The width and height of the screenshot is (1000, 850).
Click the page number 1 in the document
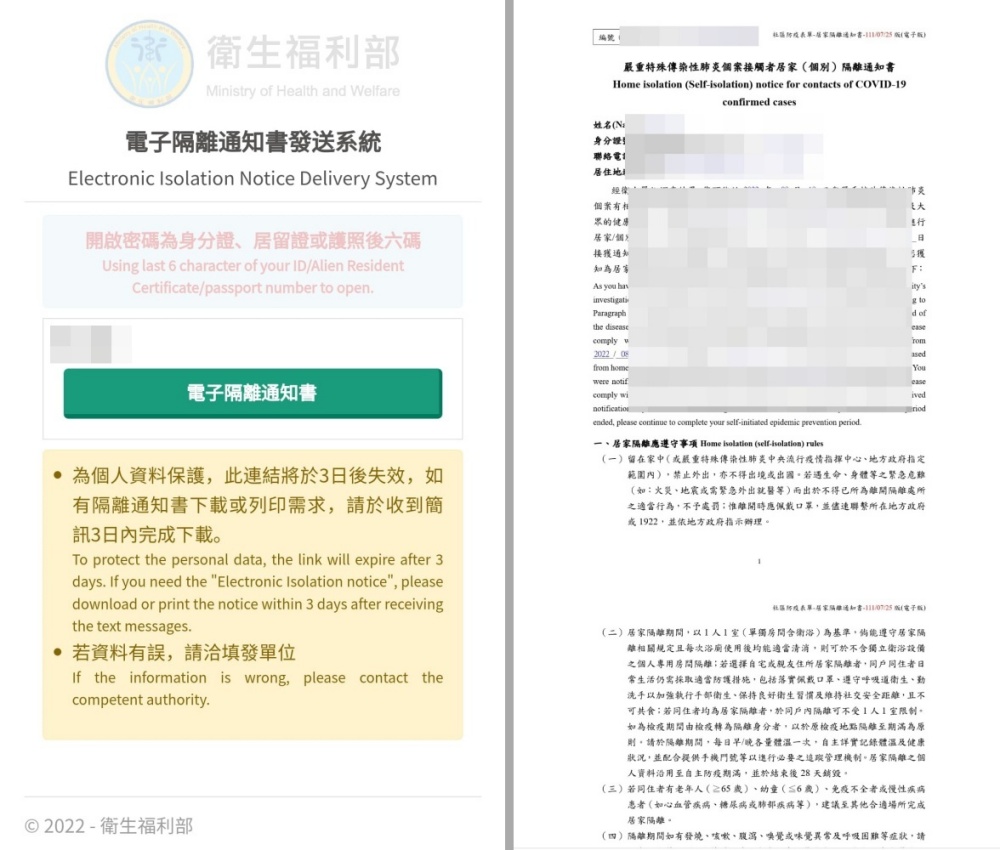(759, 562)
